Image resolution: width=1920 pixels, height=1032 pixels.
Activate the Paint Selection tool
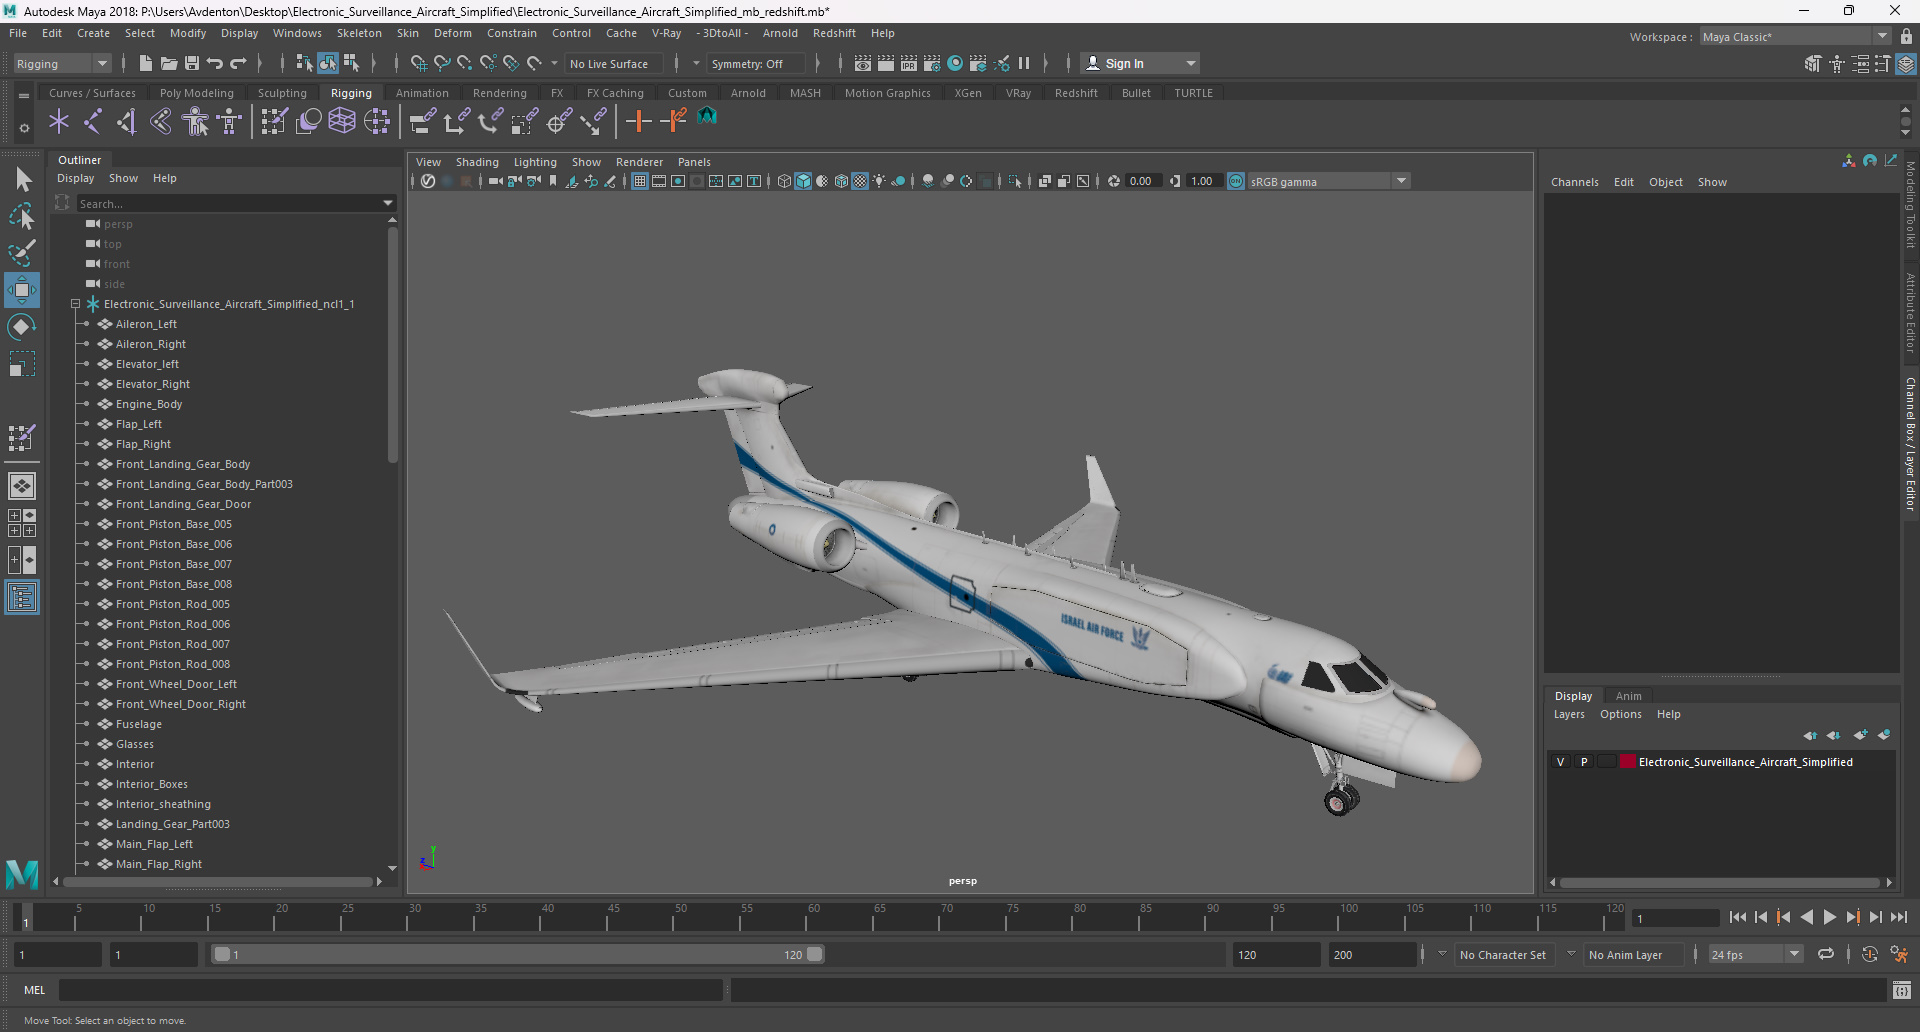tap(22, 253)
